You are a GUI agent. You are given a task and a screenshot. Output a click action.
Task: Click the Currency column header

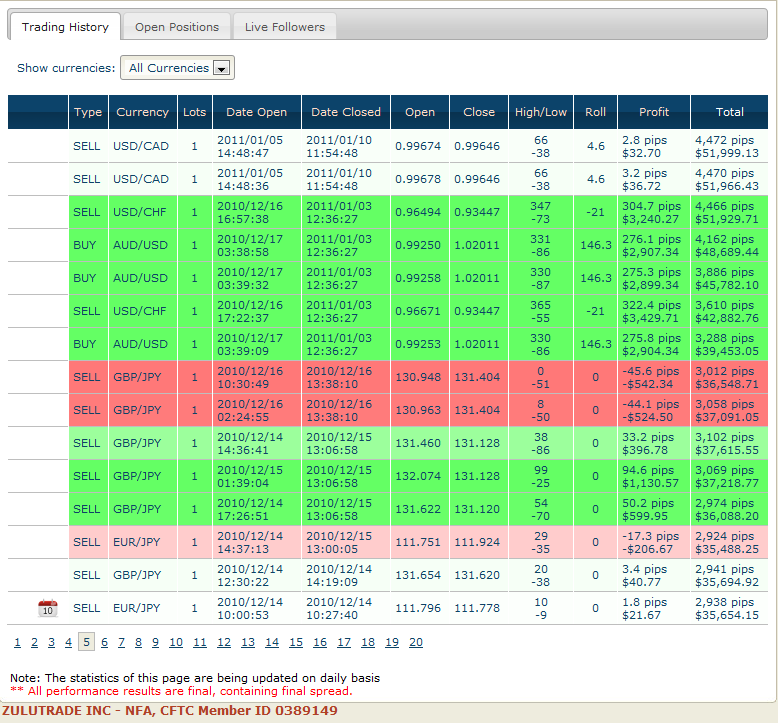142,112
